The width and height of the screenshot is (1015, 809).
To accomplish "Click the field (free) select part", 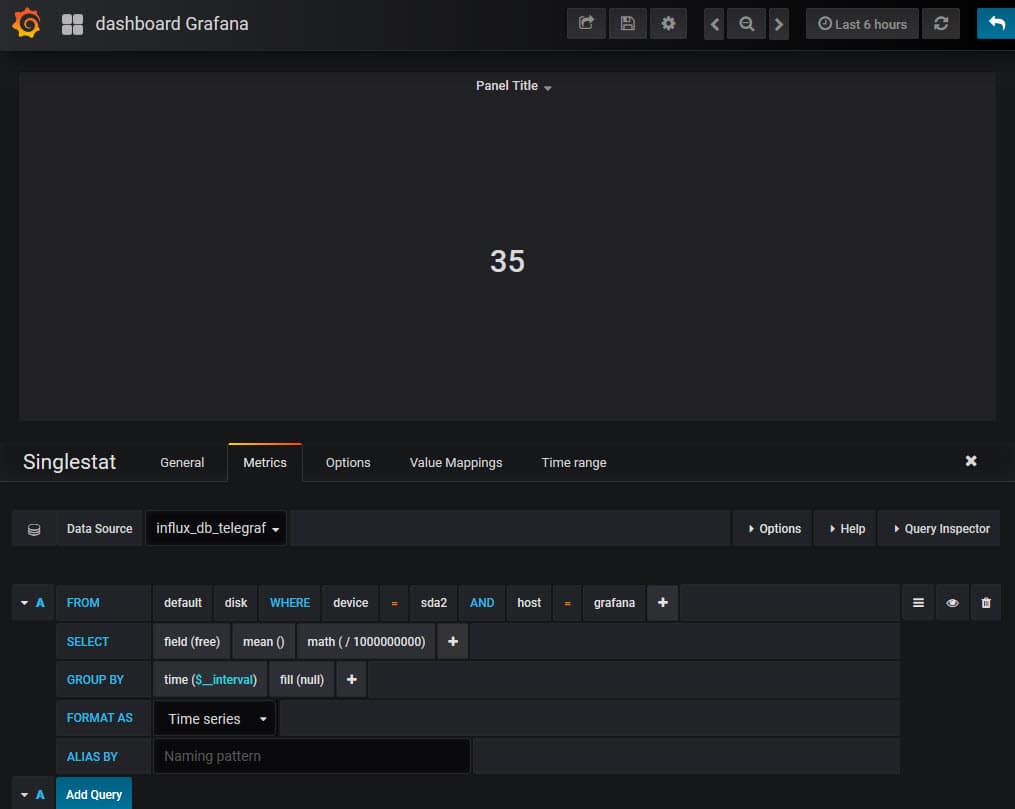I will 192,641.
